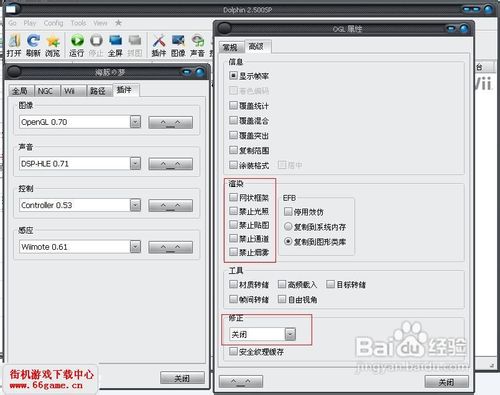Click config button beside Controller 0.53
Image resolution: width=500 pixels, height=395 pixels.
click(x=170, y=206)
